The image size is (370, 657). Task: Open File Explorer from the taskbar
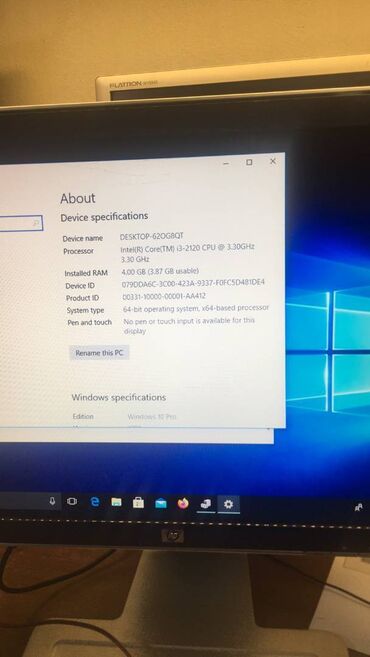click(116, 502)
